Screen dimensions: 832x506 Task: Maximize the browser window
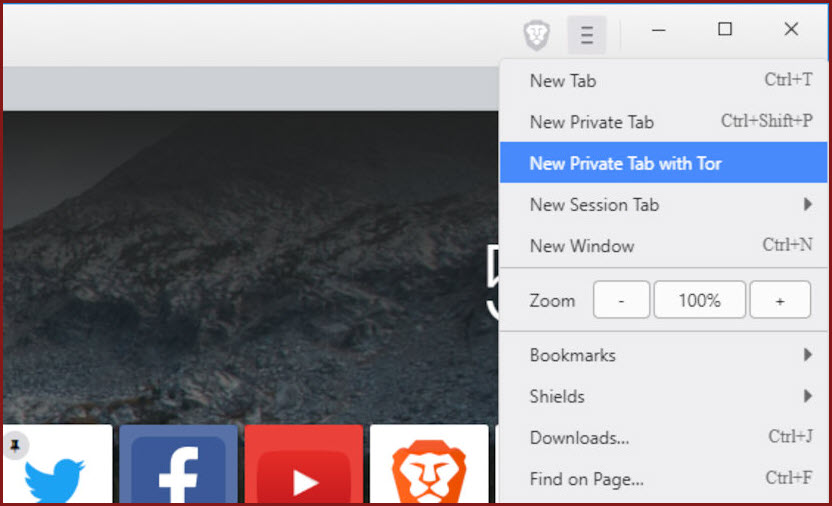725,30
